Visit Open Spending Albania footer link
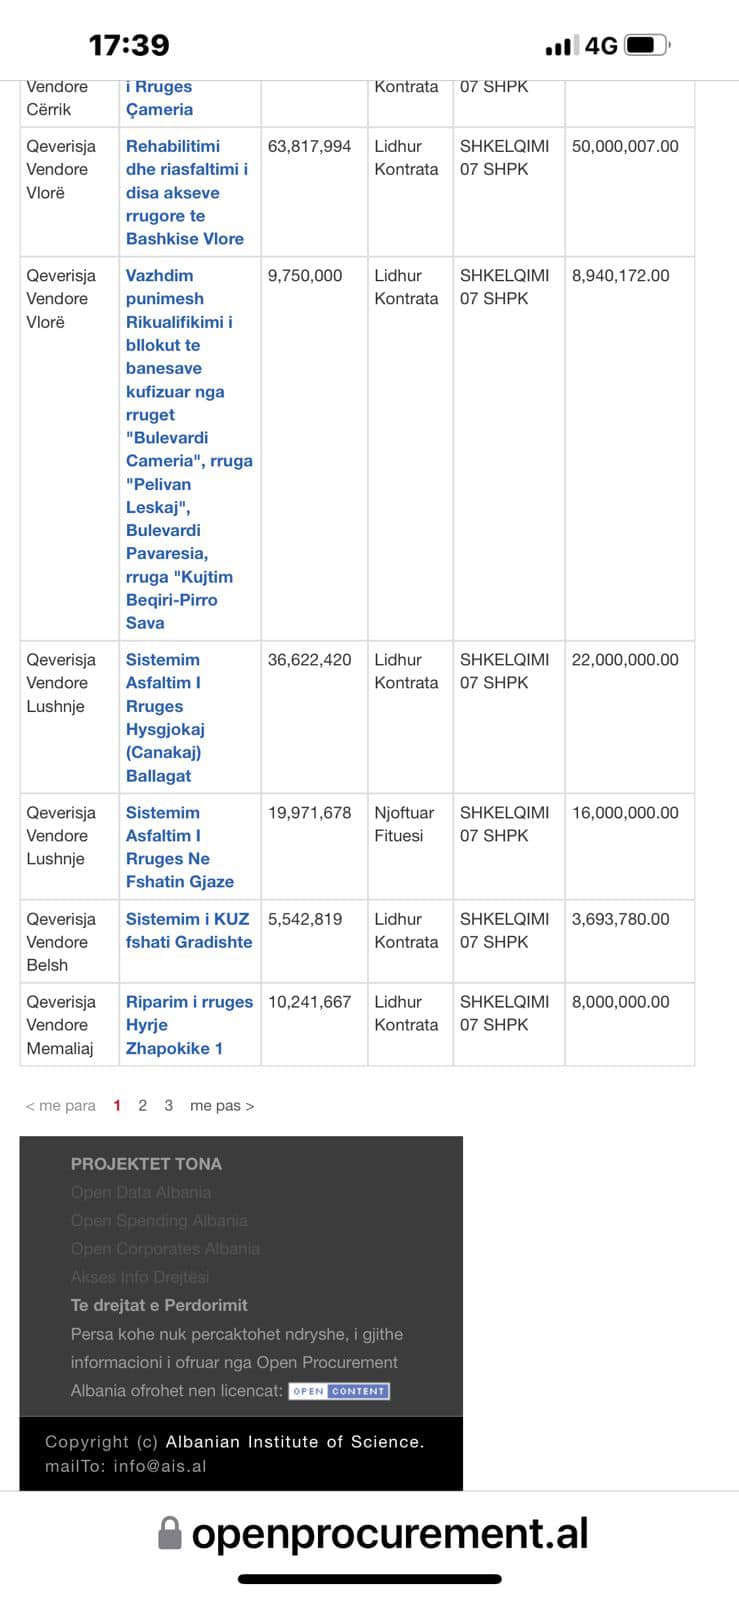Image resolution: width=739 pixels, height=1600 pixels. point(159,1220)
